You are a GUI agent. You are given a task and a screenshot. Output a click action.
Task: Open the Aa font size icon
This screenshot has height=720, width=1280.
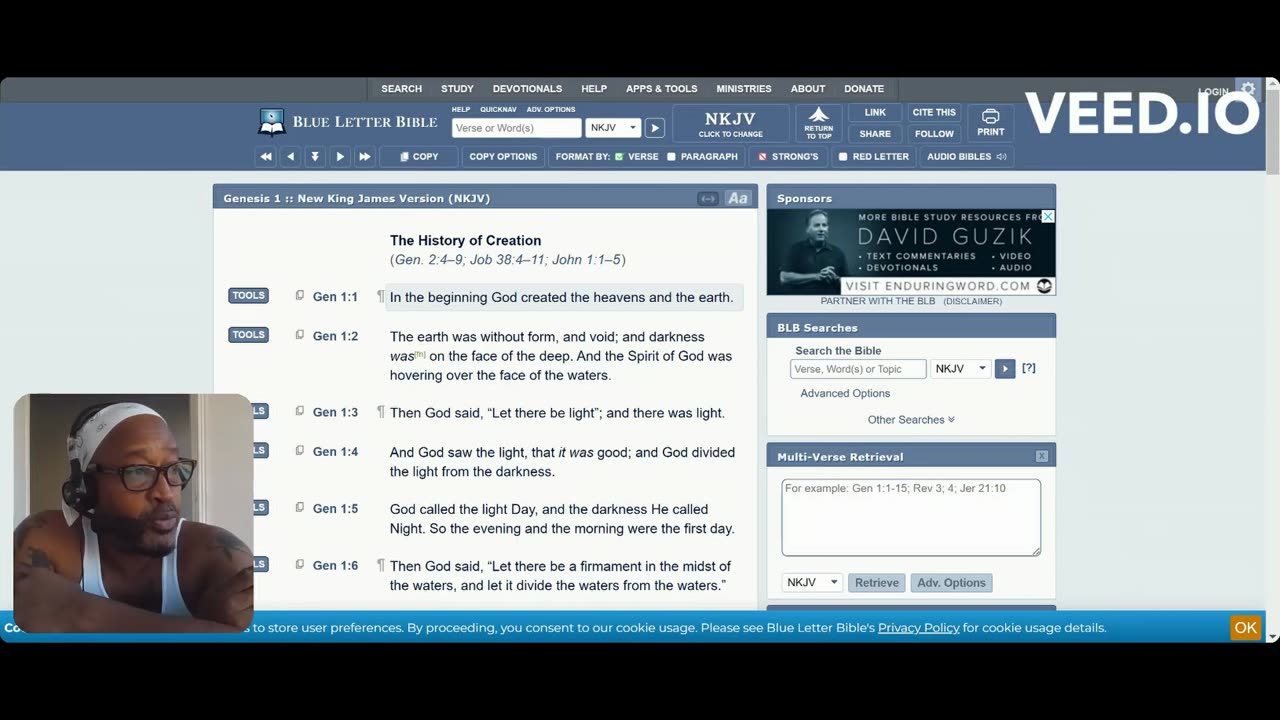(x=738, y=198)
